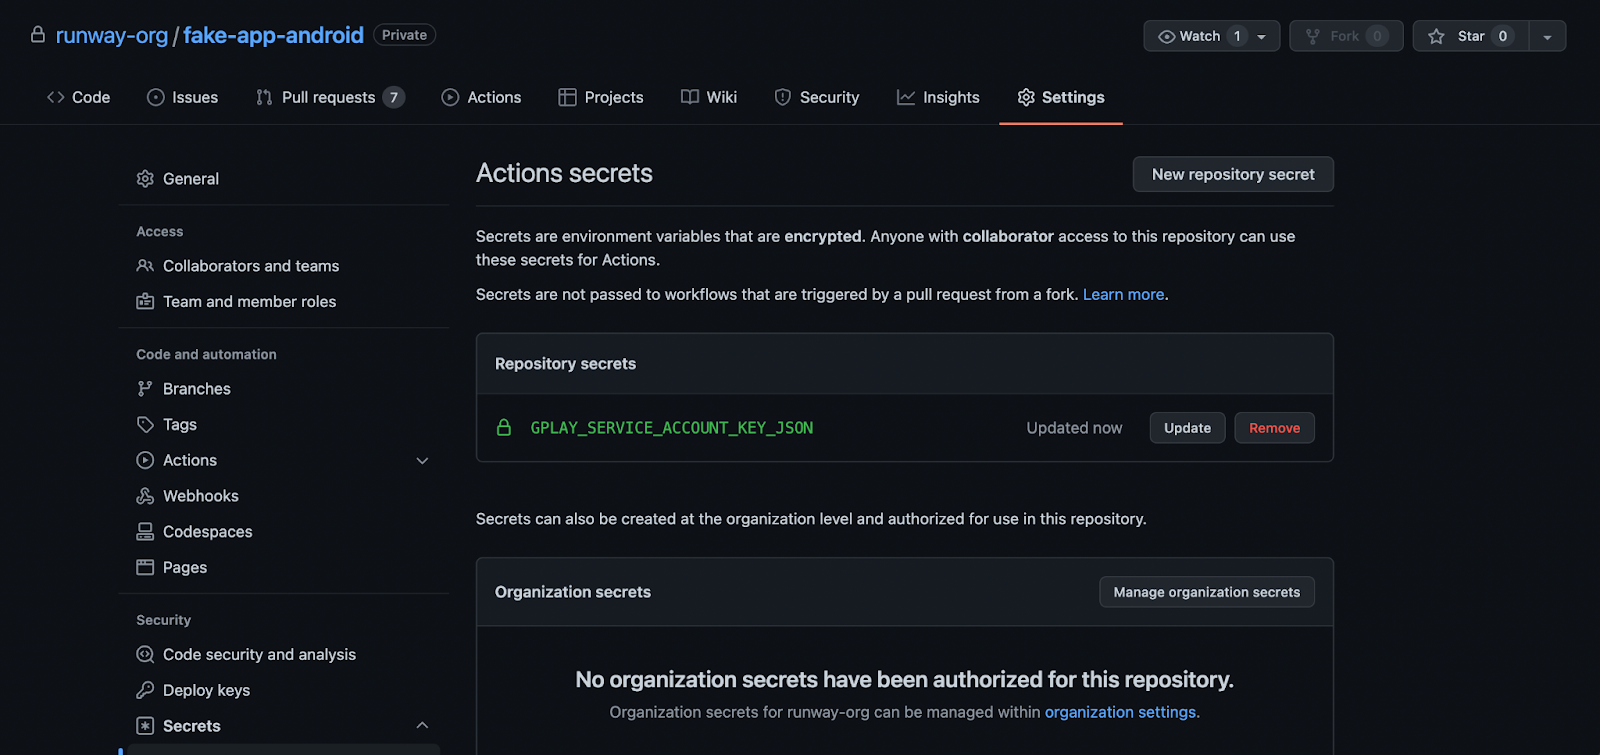This screenshot has width=1600, height=755.
Task: Click the Secrets asterisk icon in sidebar
Action: 145,726
